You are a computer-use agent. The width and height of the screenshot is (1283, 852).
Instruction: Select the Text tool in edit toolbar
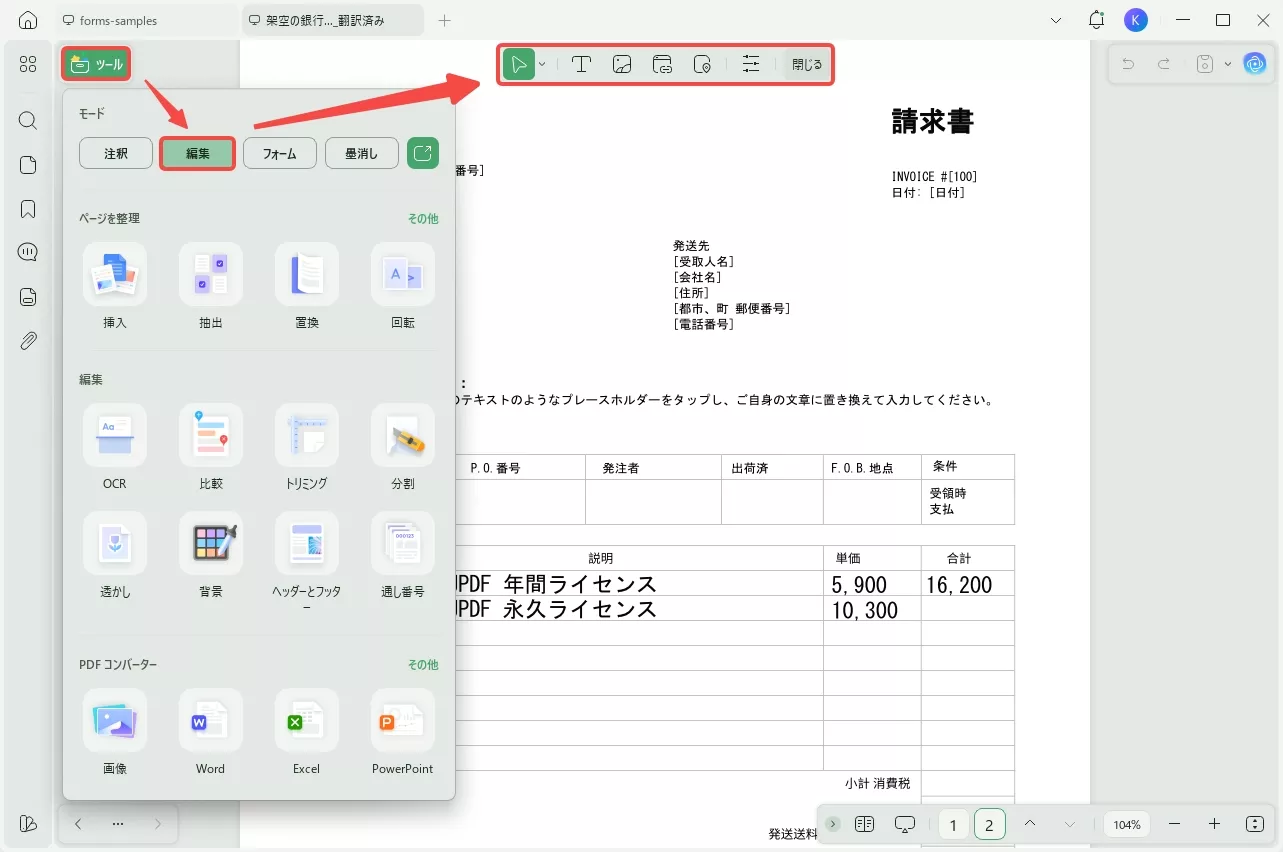click(581, 63)
